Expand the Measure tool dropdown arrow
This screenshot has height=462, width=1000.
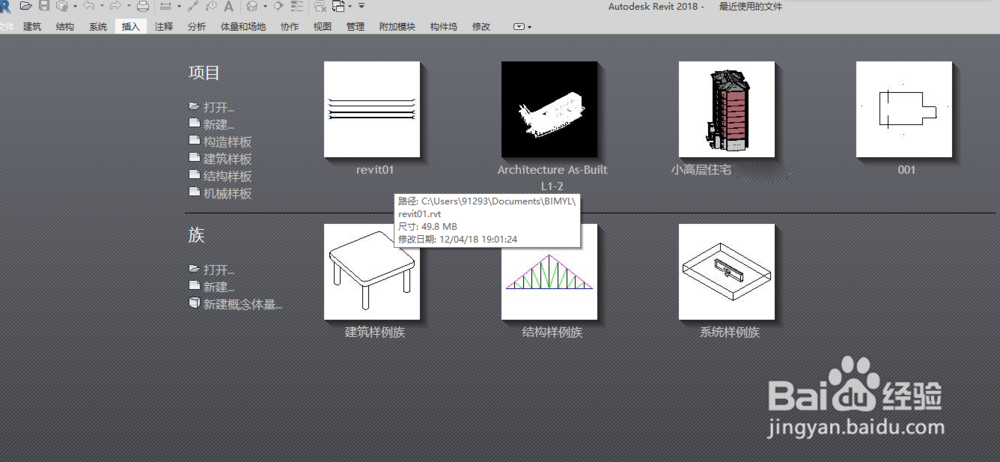coord(179,6)
